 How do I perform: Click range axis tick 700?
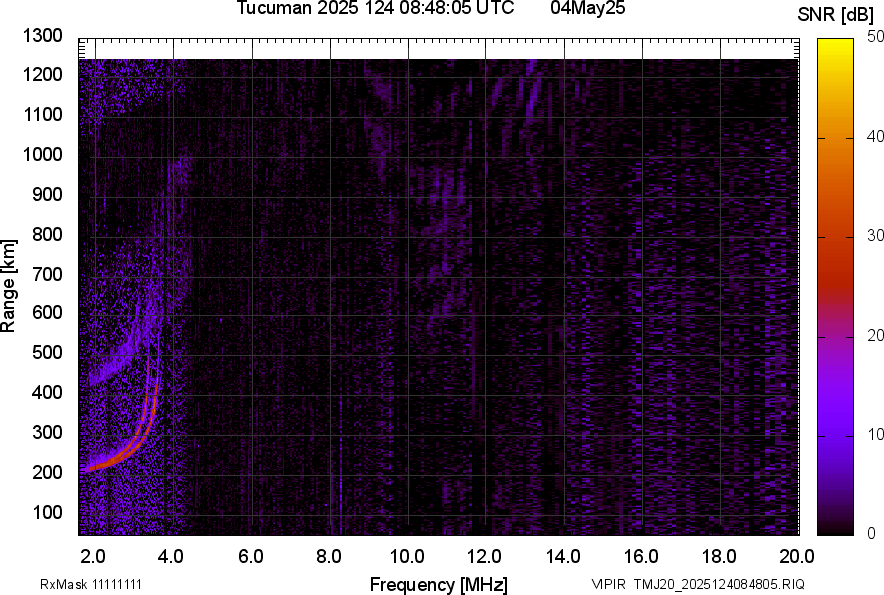click(x=47, y=274)
